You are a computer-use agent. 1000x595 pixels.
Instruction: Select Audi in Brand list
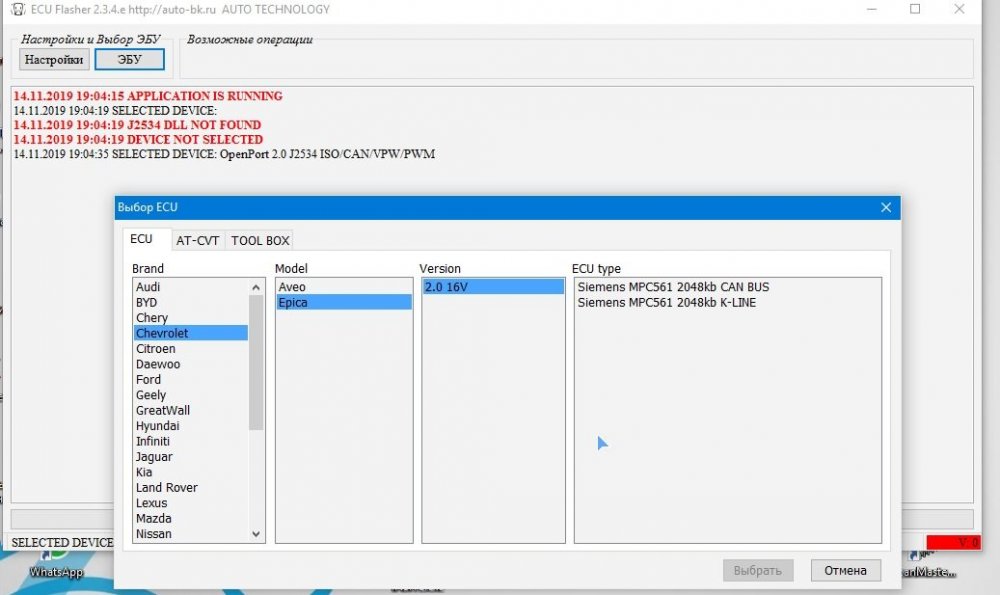pyautogui.click(x=191, y=287)
